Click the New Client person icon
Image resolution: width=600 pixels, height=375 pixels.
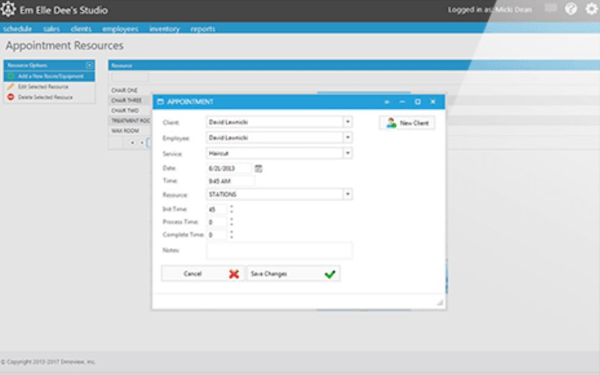391,123
